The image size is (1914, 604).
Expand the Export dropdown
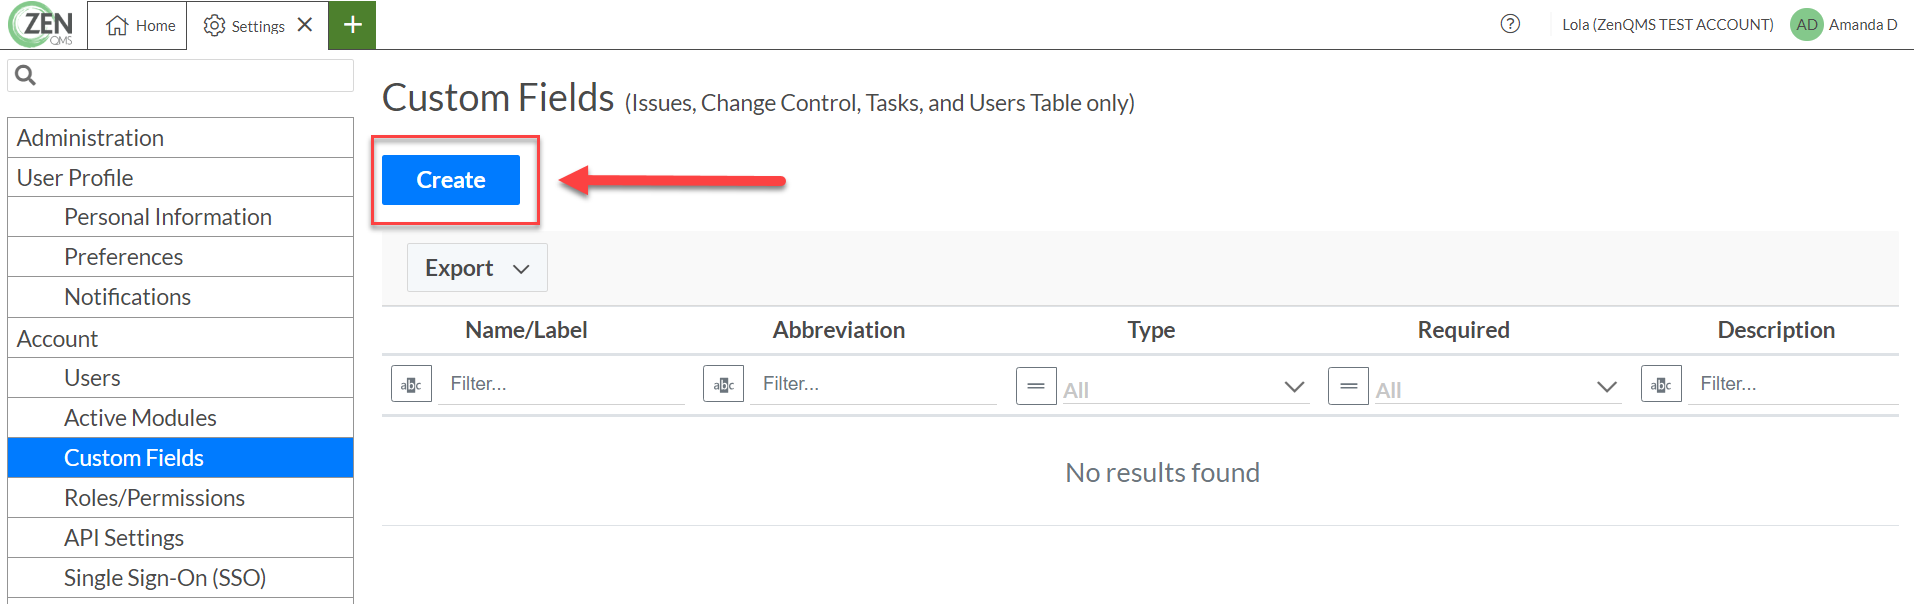click(477, 268)
